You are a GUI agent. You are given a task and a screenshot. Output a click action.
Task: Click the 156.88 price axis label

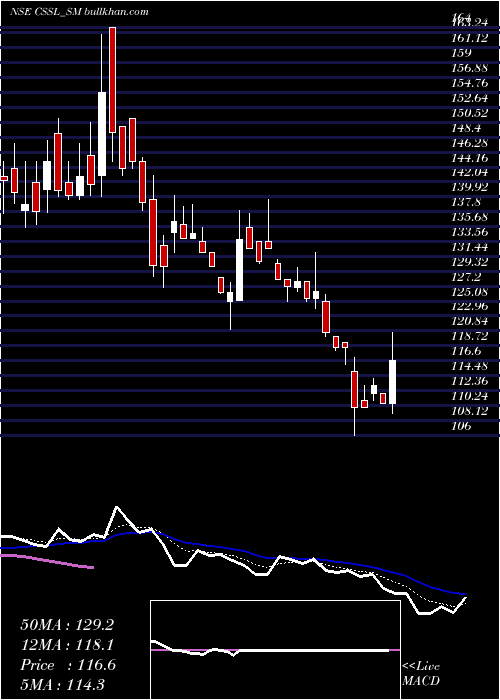[x=470, y=68]
